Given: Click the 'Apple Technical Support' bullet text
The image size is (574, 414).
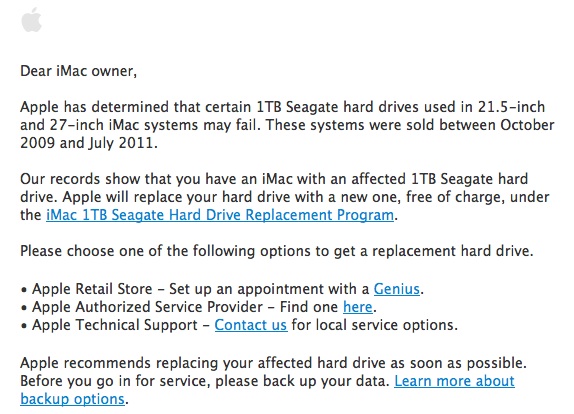Looking at the screenshot, I should [115, 325].
